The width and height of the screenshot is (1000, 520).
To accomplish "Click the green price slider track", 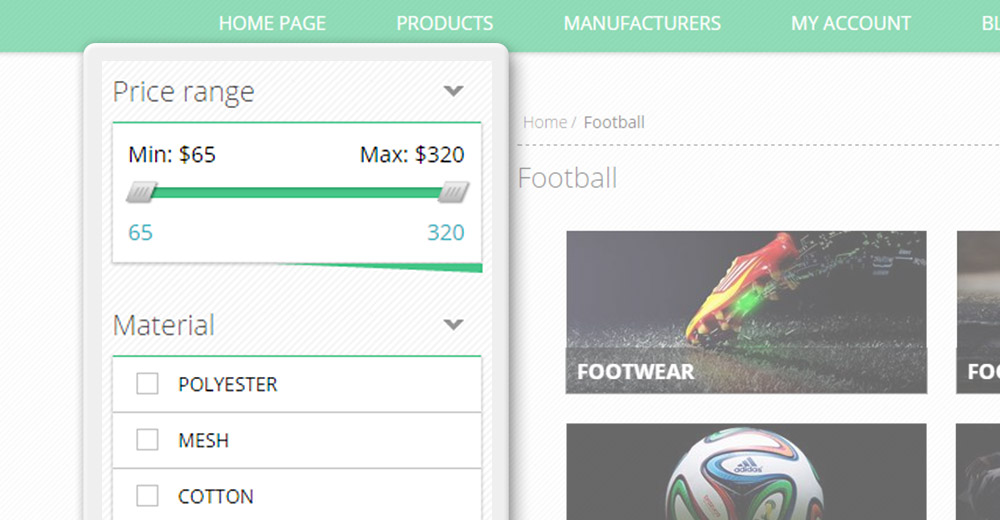I will click(x=297, y=192).
